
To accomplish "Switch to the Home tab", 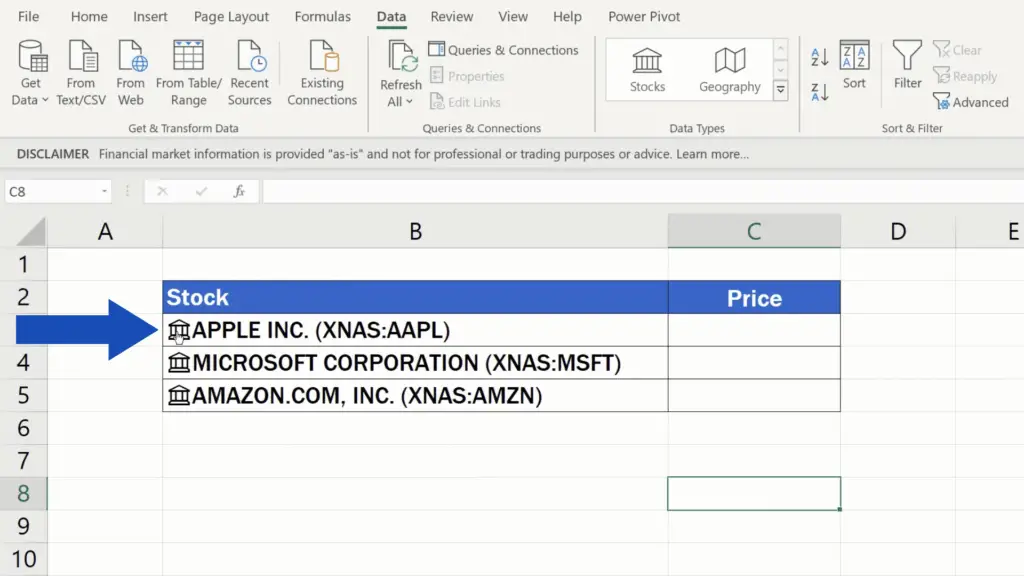I will click(89, 16).
